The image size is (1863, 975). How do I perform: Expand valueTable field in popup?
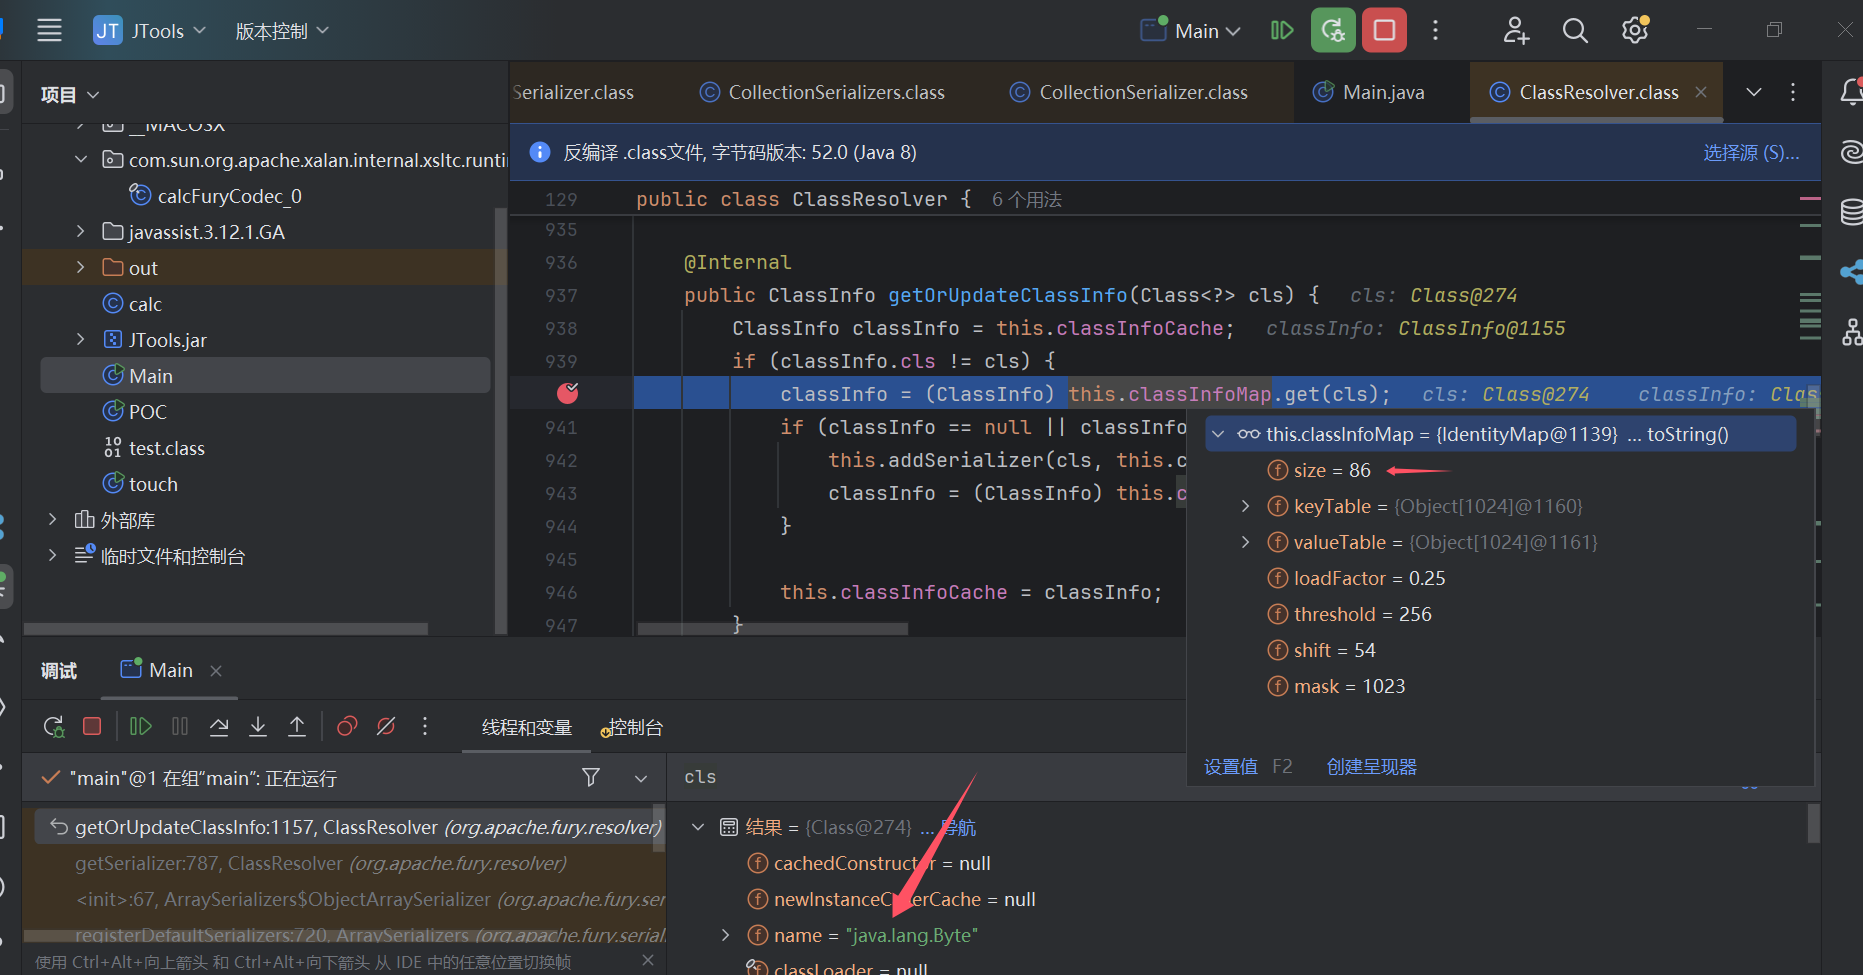(x=1245, y=542)
